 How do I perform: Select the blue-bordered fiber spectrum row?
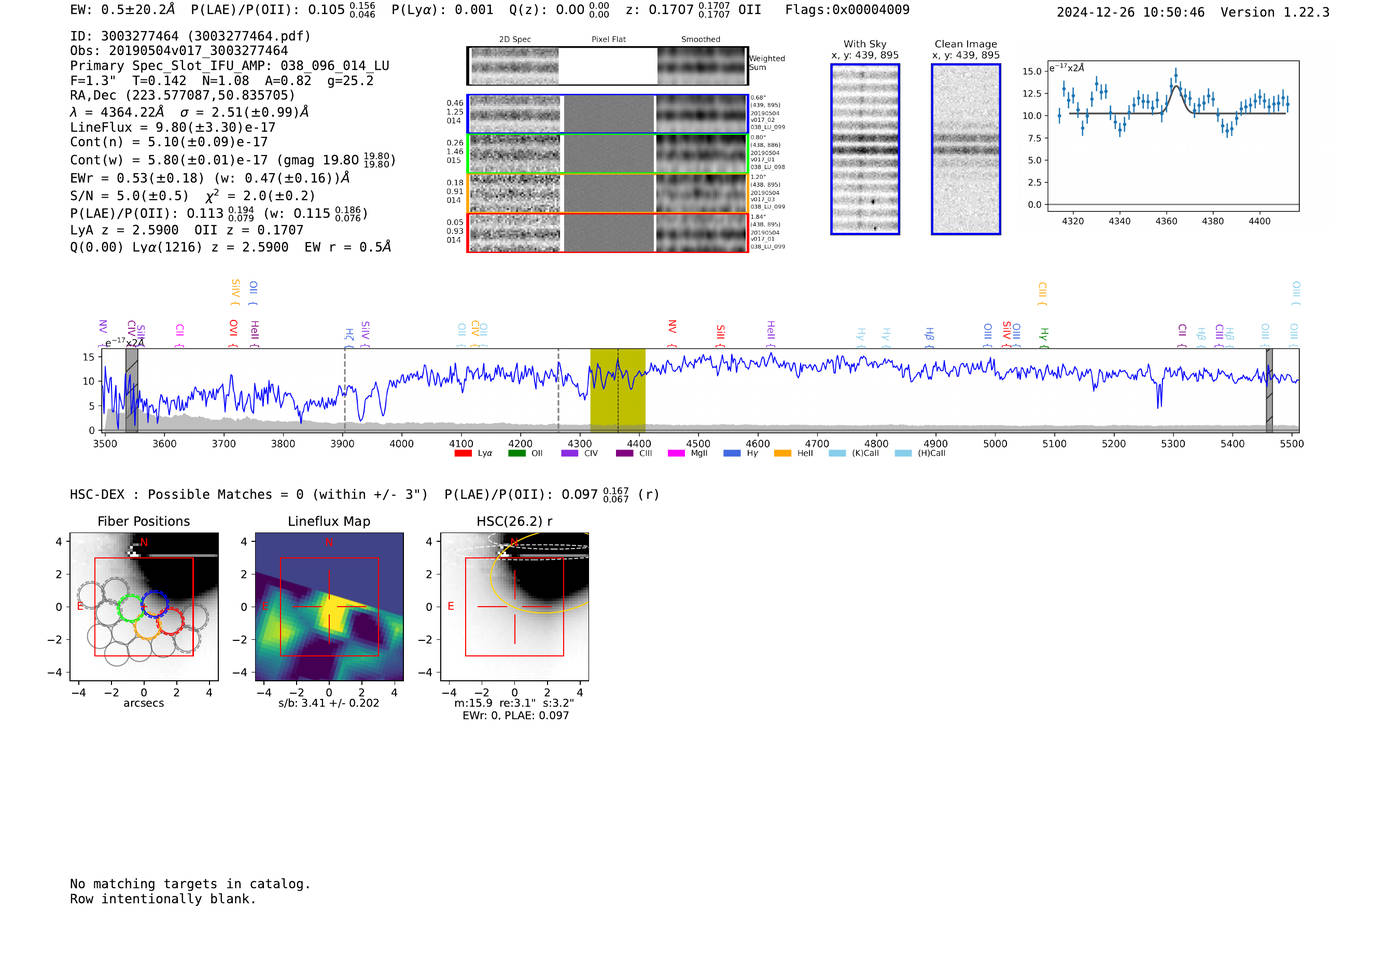pyautogui.click(x=607, y=114)
